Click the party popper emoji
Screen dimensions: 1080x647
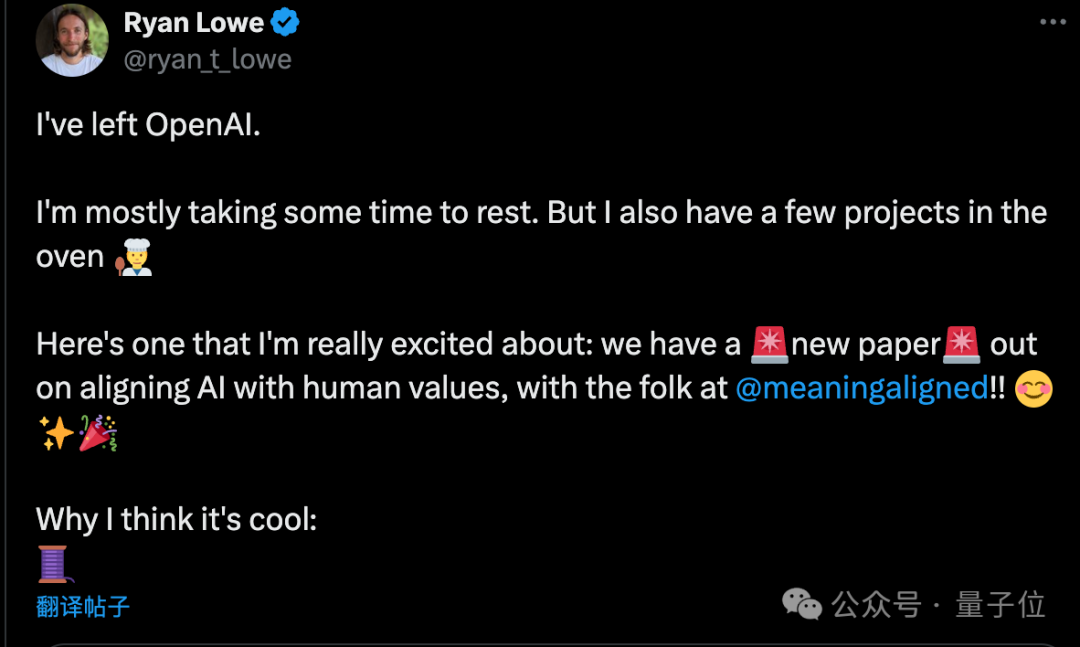click(x=98, y=432)
